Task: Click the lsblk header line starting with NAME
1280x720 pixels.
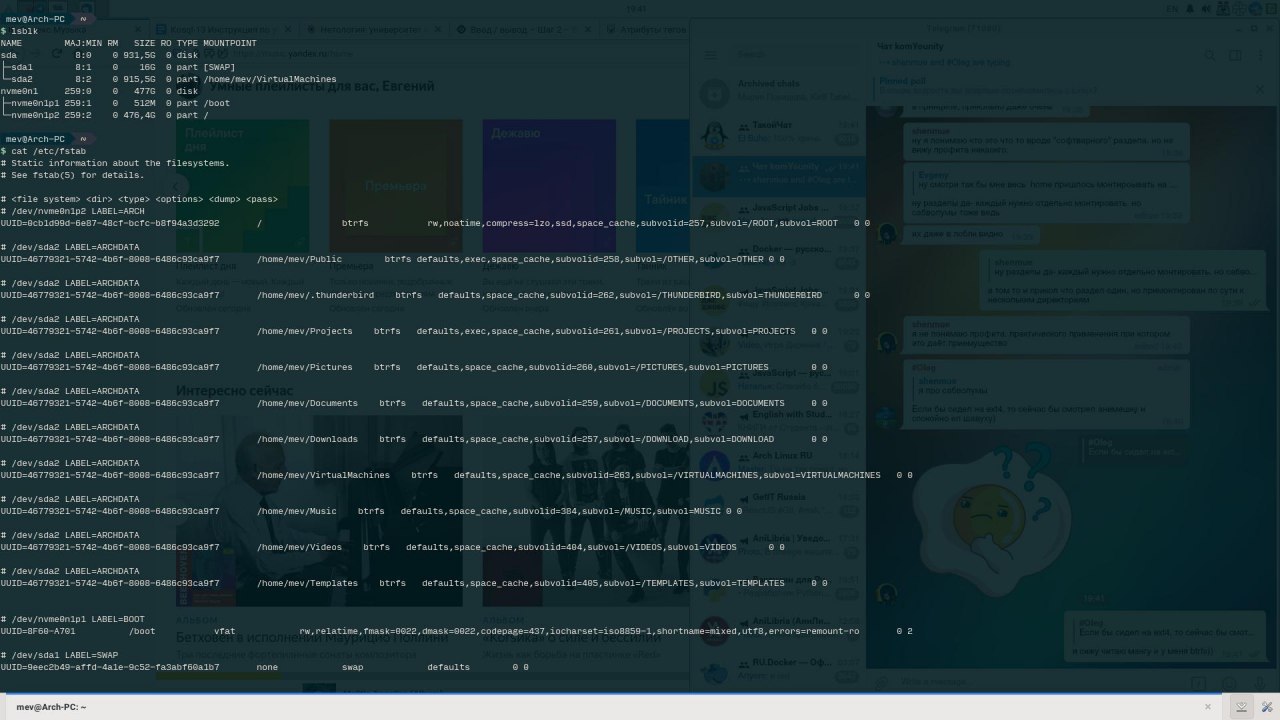Action: coord(128,44)
